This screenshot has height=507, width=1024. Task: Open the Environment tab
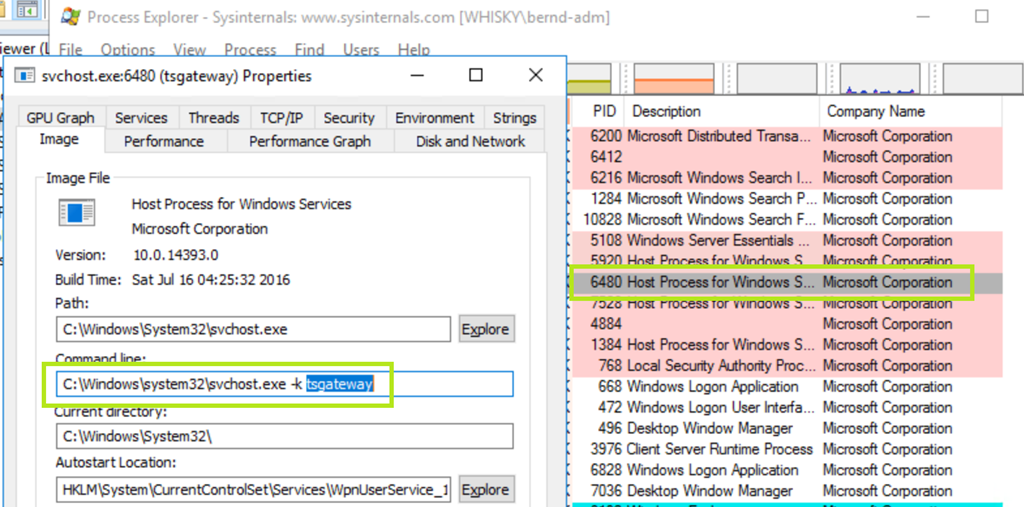pyautogui.click(x=434, y=117)
